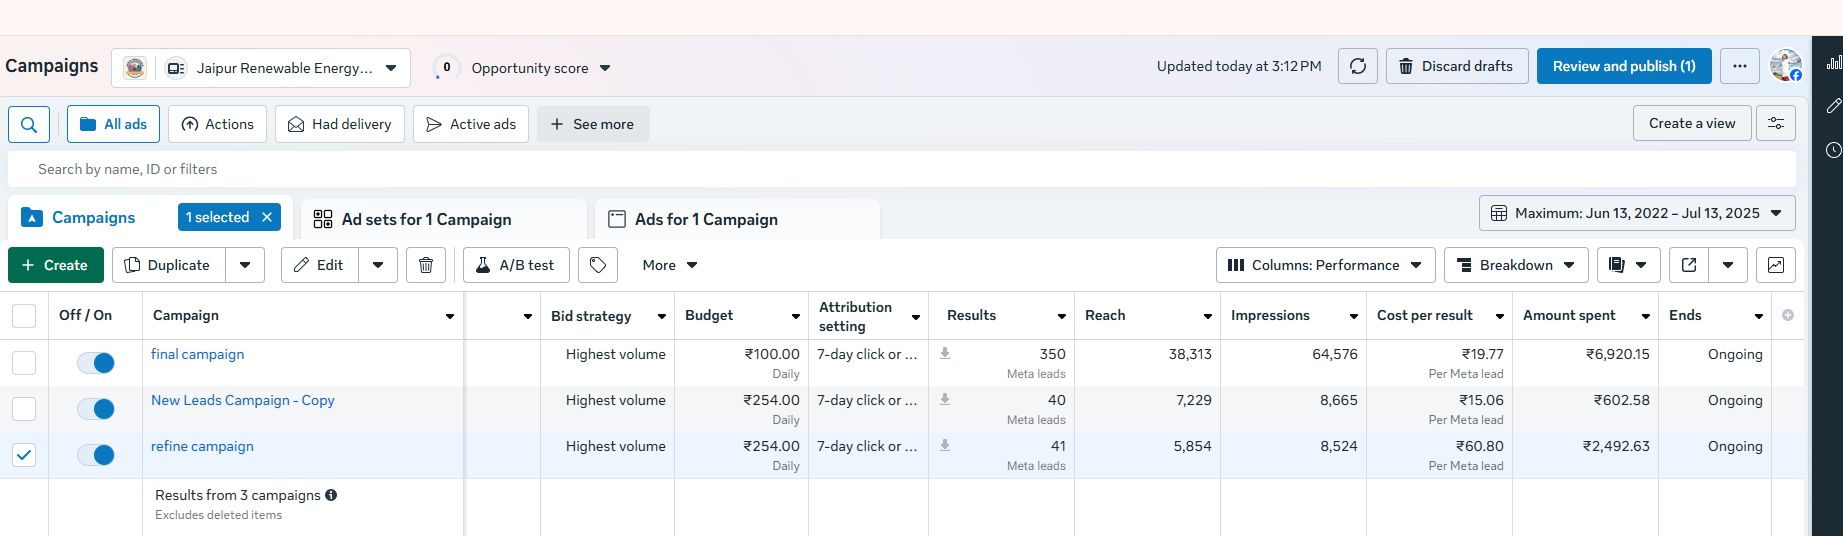The image size is (1843, 536).
Task: Click the export share icon
Action: pos(1689,265)
